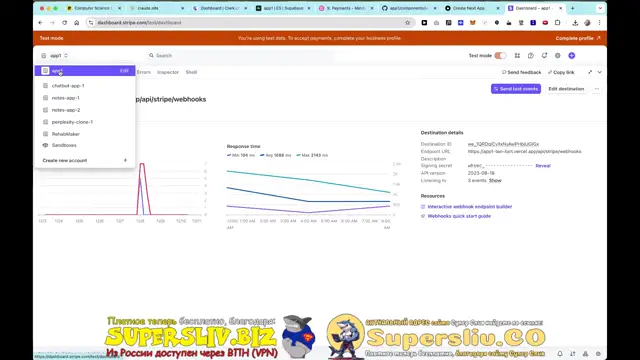The image size is (640, 360).
Task: Collapse workbench with chevron down
Action: pos(600,72)
